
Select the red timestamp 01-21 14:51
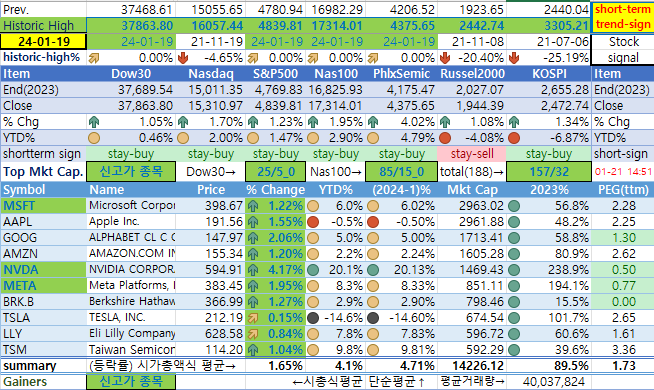tap(623, 171)
